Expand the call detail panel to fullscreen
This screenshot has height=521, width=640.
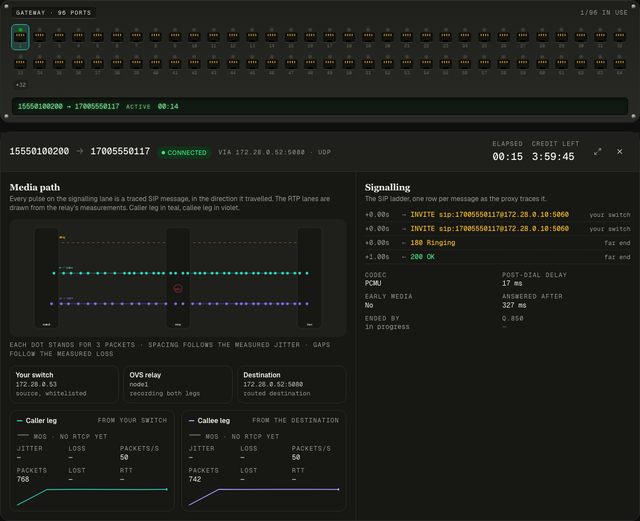pos(598,152)
